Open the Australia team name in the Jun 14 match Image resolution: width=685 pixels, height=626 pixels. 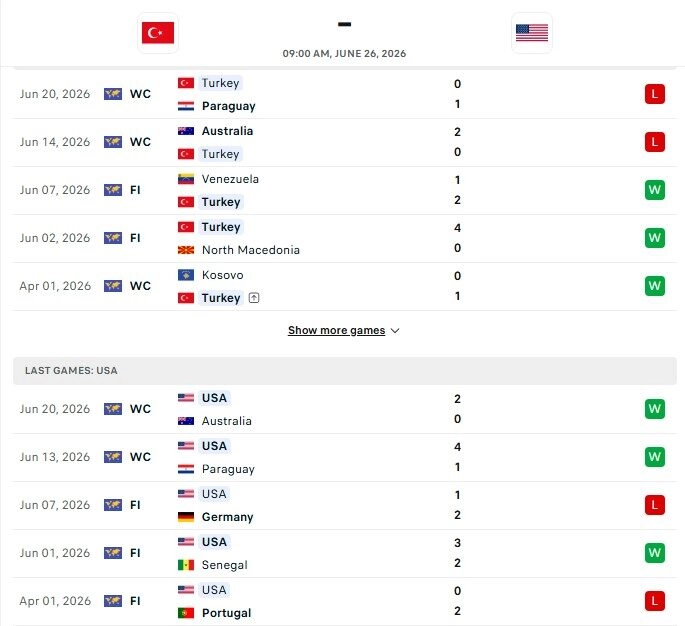[x=227, y=131]
